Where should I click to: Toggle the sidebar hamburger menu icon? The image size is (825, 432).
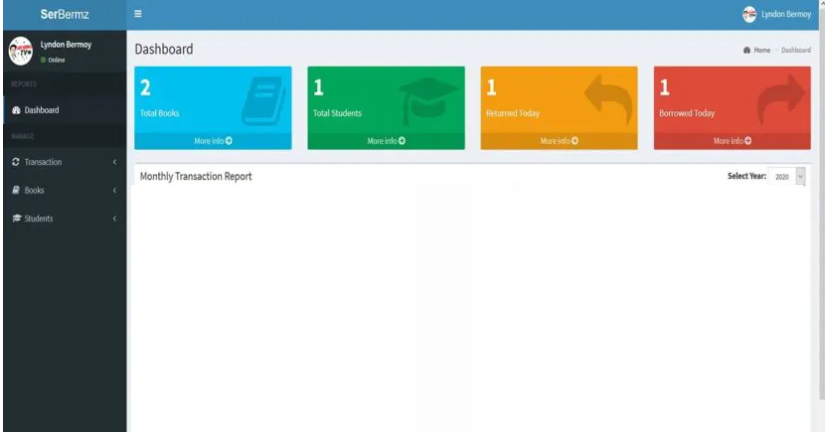pyautogui.click(x=138, y=14)
